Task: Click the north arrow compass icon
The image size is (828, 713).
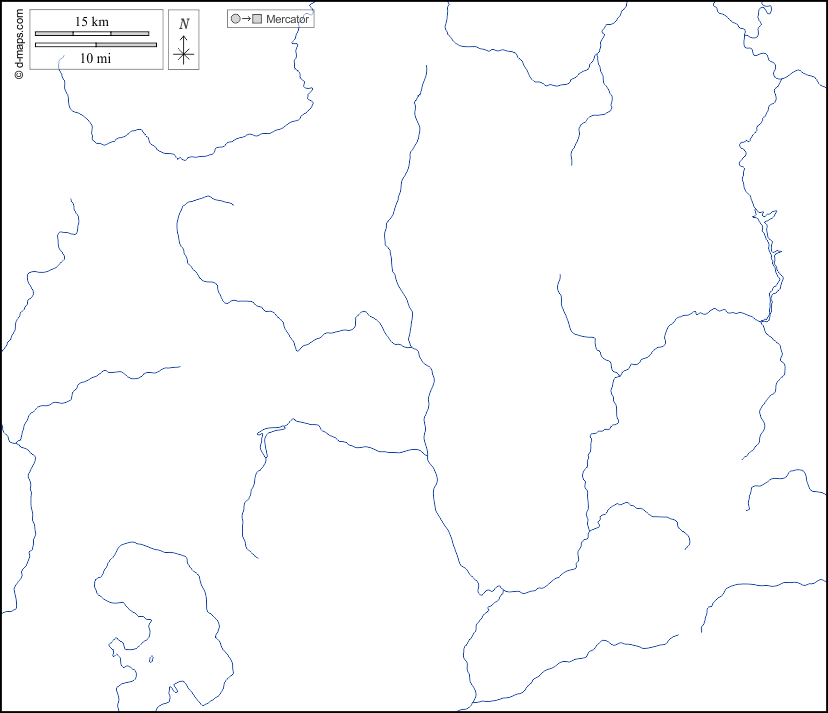Action: coord(183,41)
